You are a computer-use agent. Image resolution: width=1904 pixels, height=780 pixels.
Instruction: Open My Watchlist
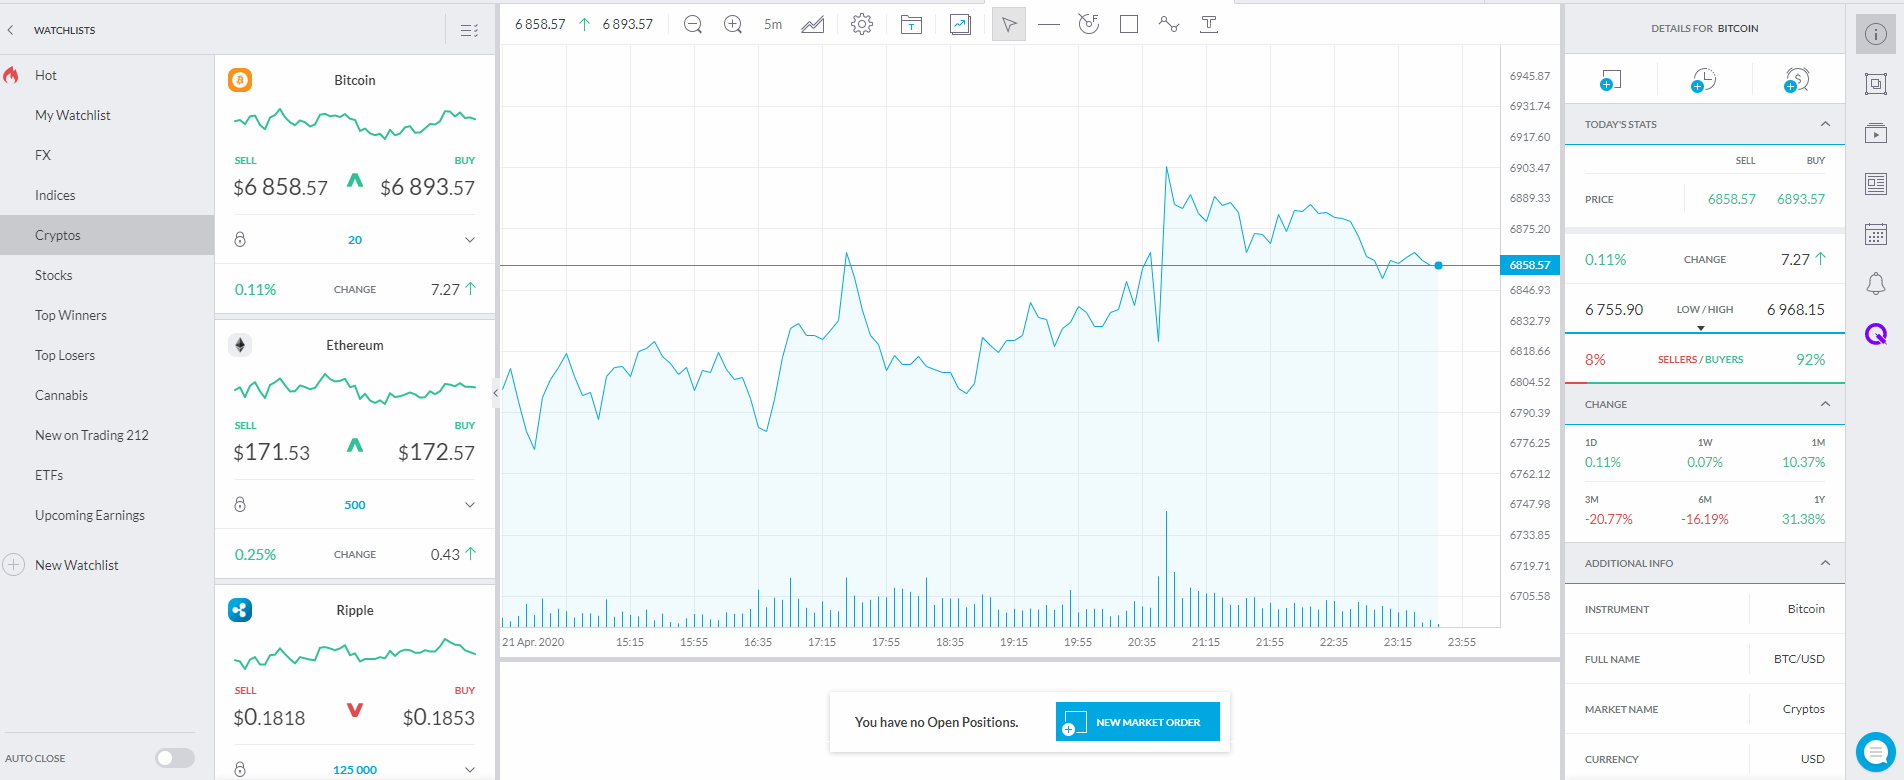pyautogui.click(x=73, y=115)
